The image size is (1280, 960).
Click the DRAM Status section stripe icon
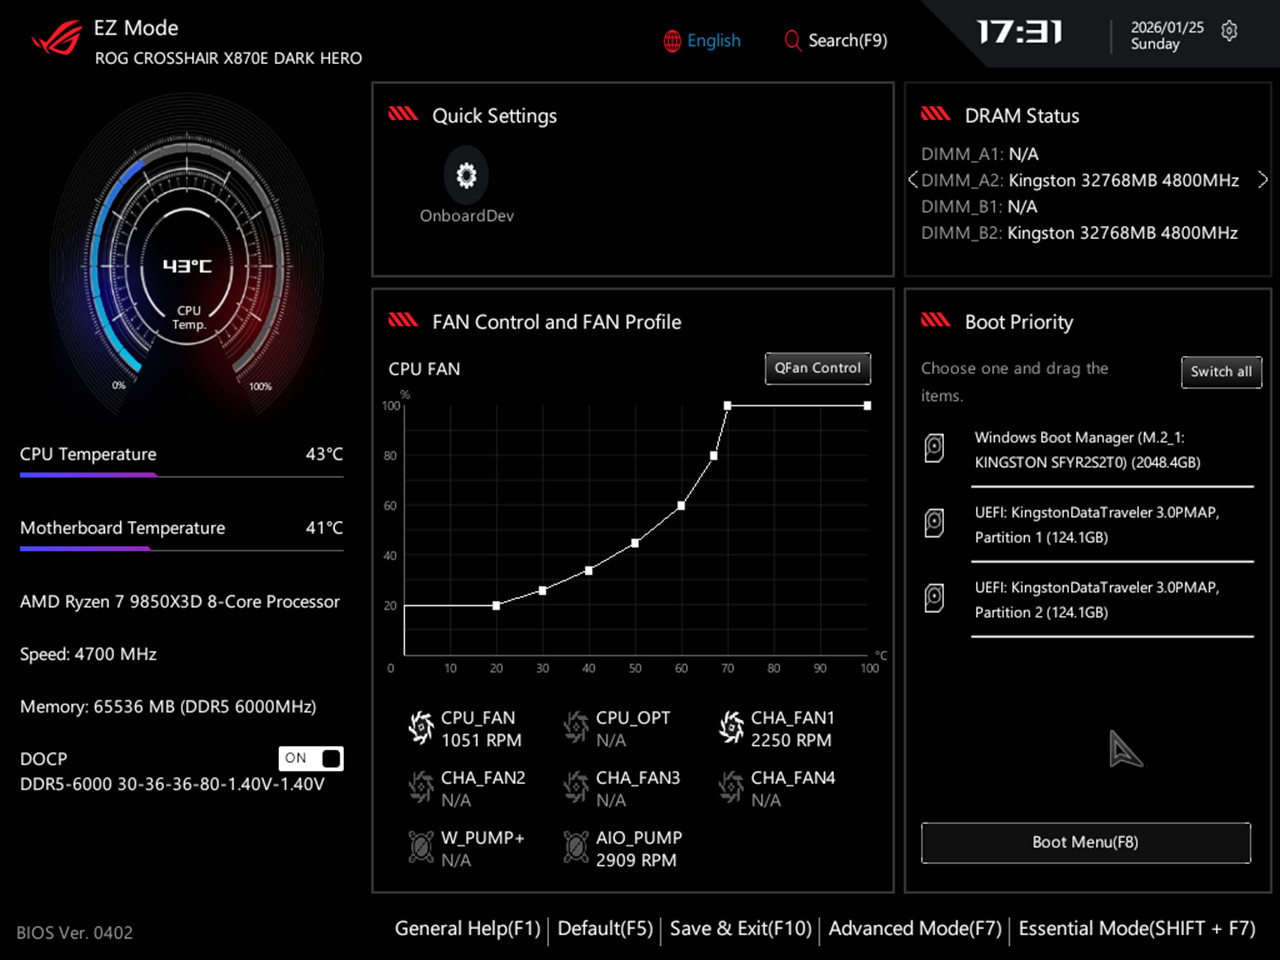click(936, 114)
